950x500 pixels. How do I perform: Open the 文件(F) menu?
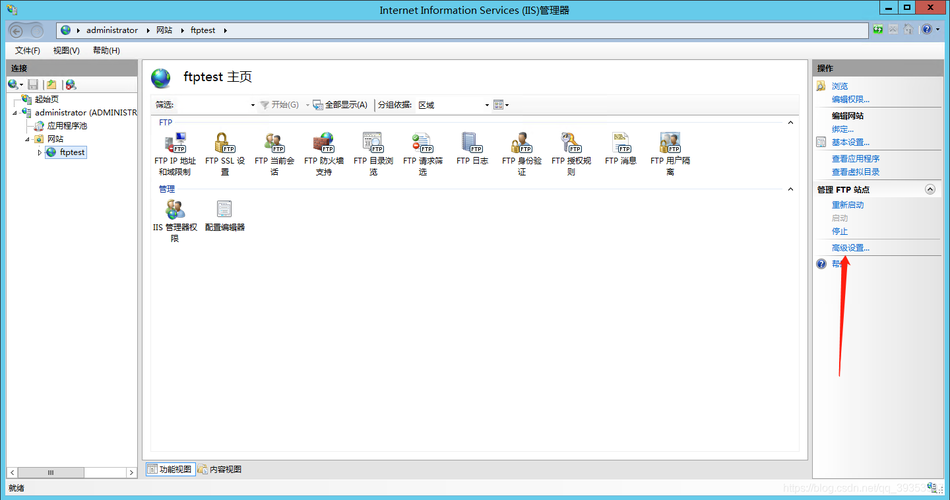27,50
